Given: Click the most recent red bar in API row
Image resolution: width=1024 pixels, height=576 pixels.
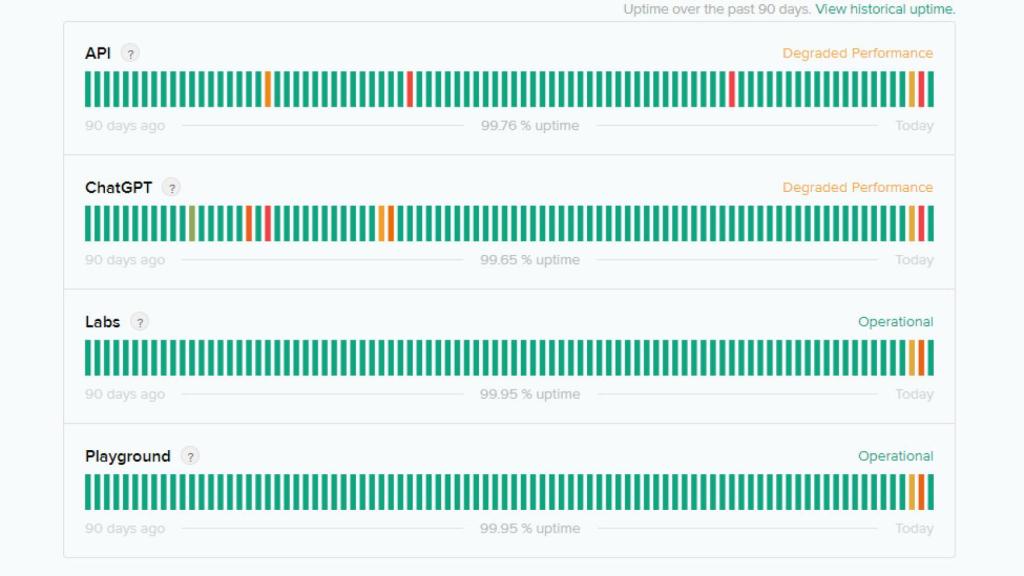Looking at the screenshot, I should point(921,89).
